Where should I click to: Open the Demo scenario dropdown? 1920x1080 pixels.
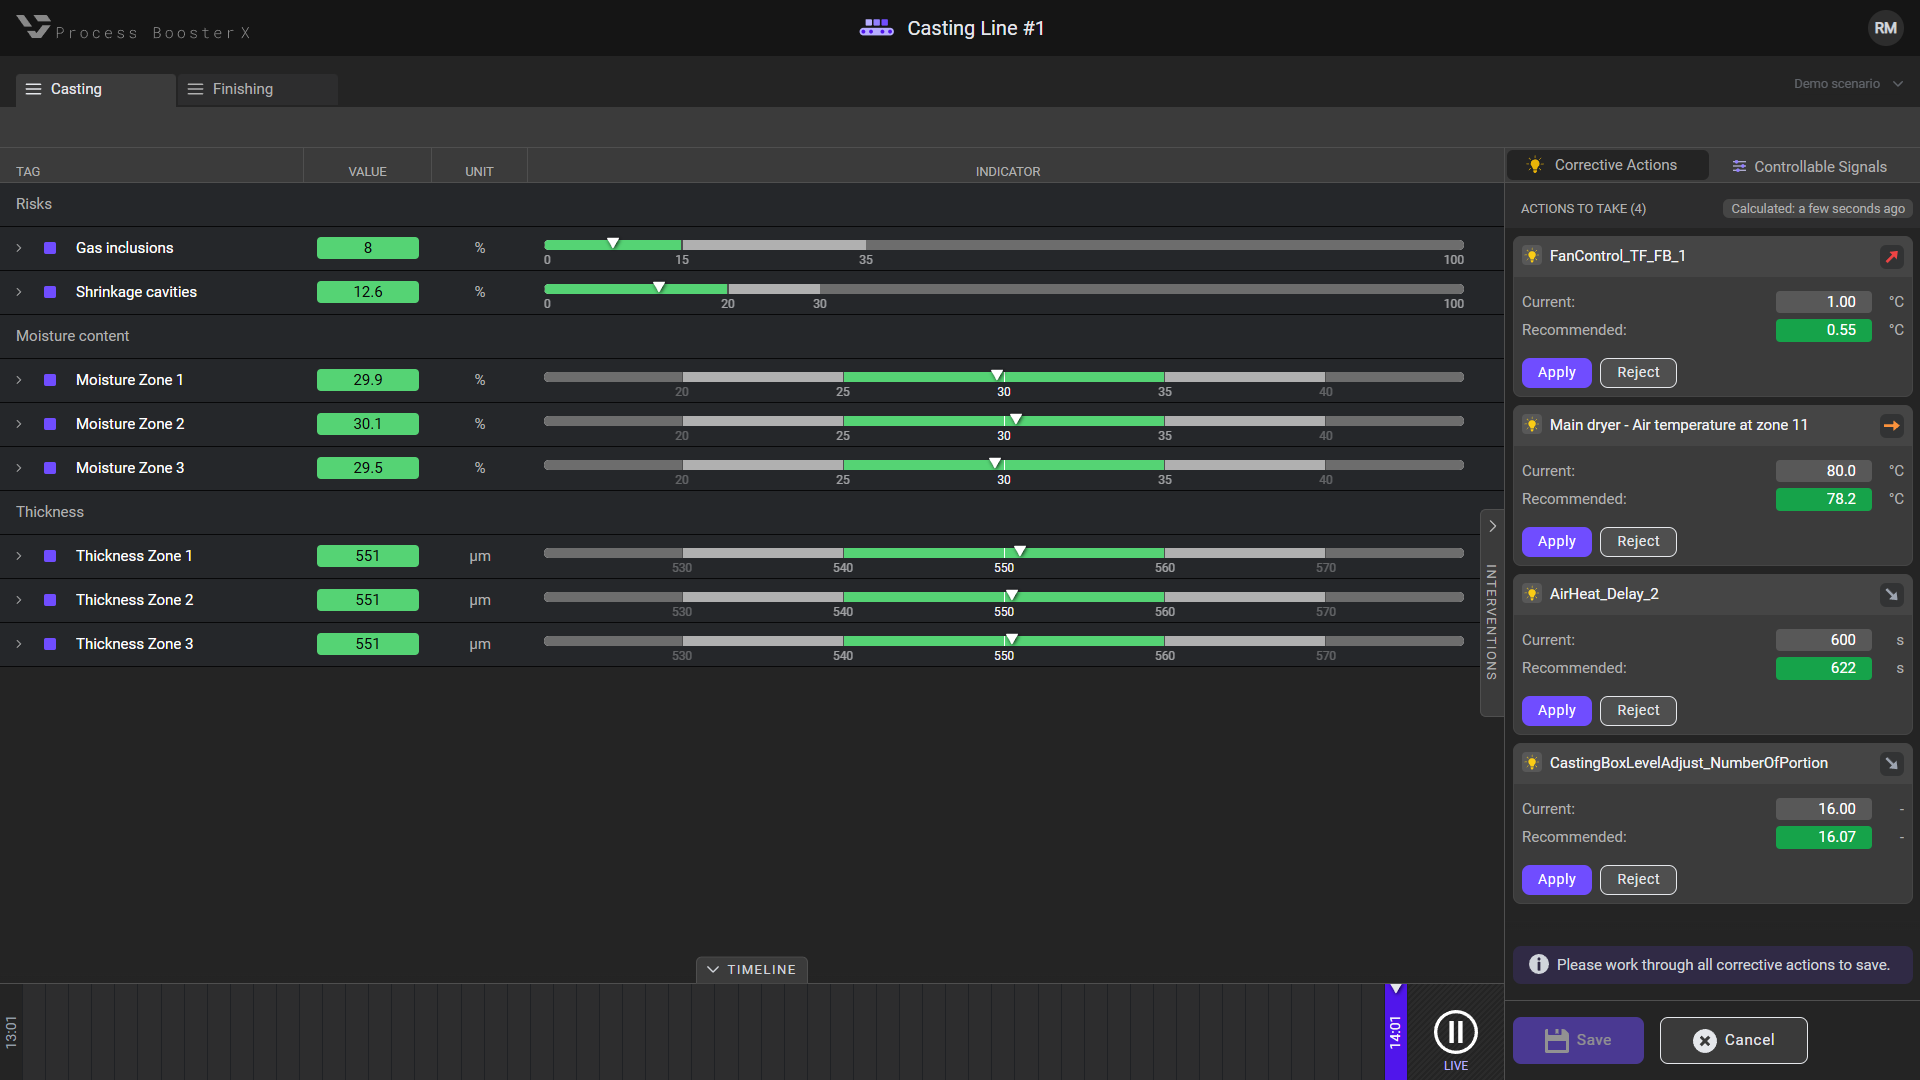pos(1847,84)
